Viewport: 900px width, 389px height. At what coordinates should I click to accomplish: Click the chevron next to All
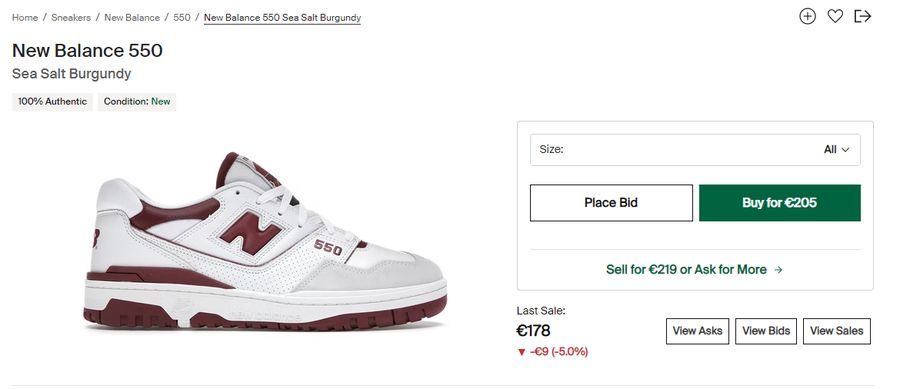pyautogui.click(x=845, y=150)
